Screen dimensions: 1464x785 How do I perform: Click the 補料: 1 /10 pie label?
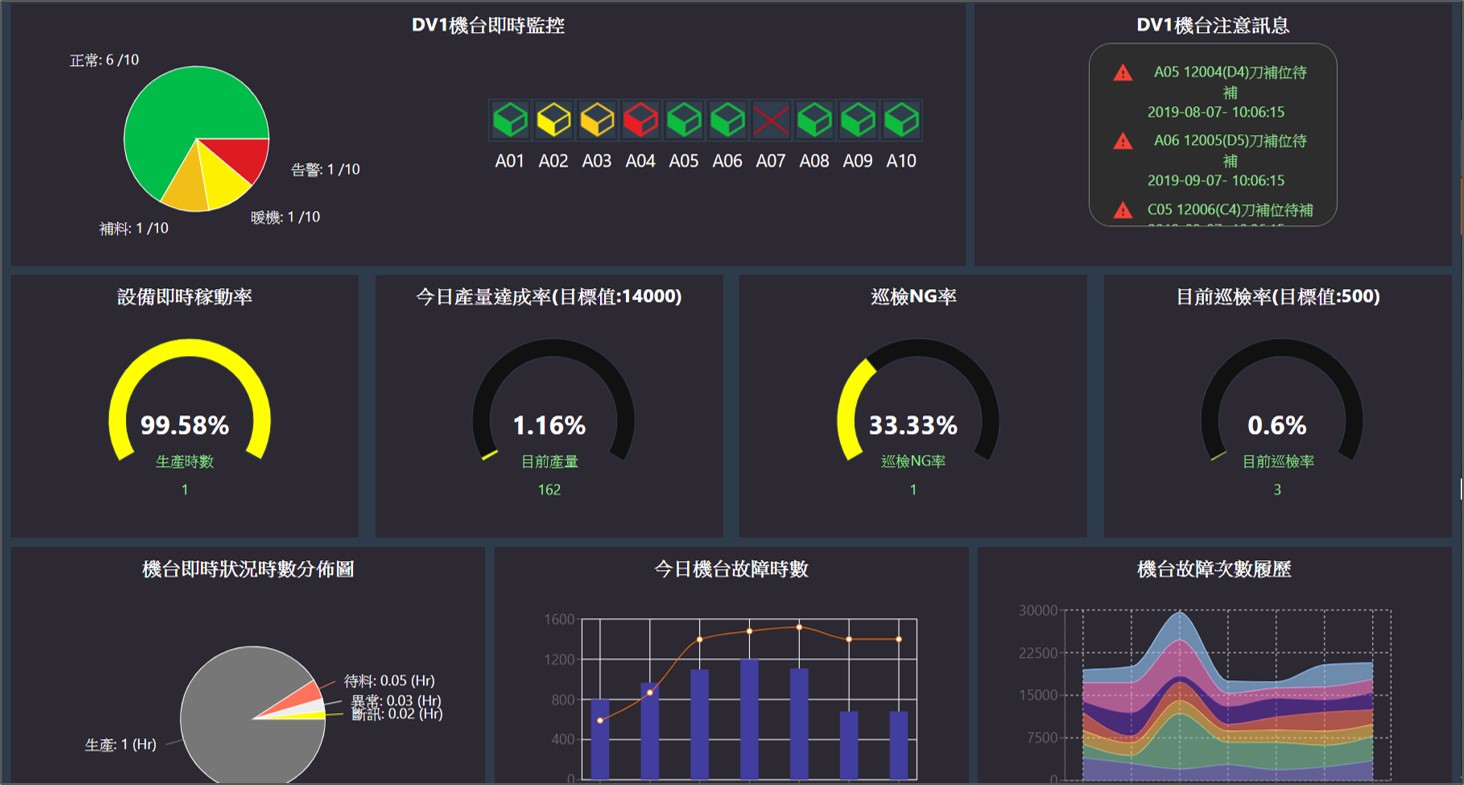click(134, 228)
